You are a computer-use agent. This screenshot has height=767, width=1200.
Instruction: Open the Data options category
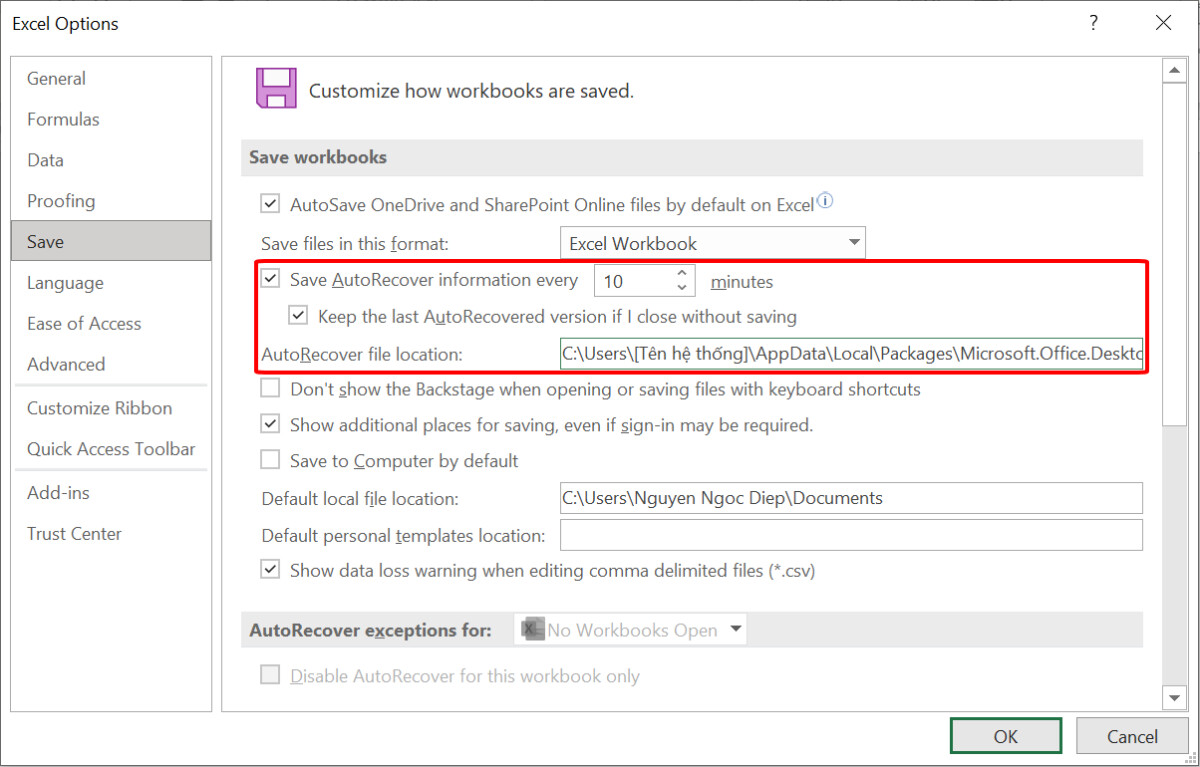tap(111, 160)
